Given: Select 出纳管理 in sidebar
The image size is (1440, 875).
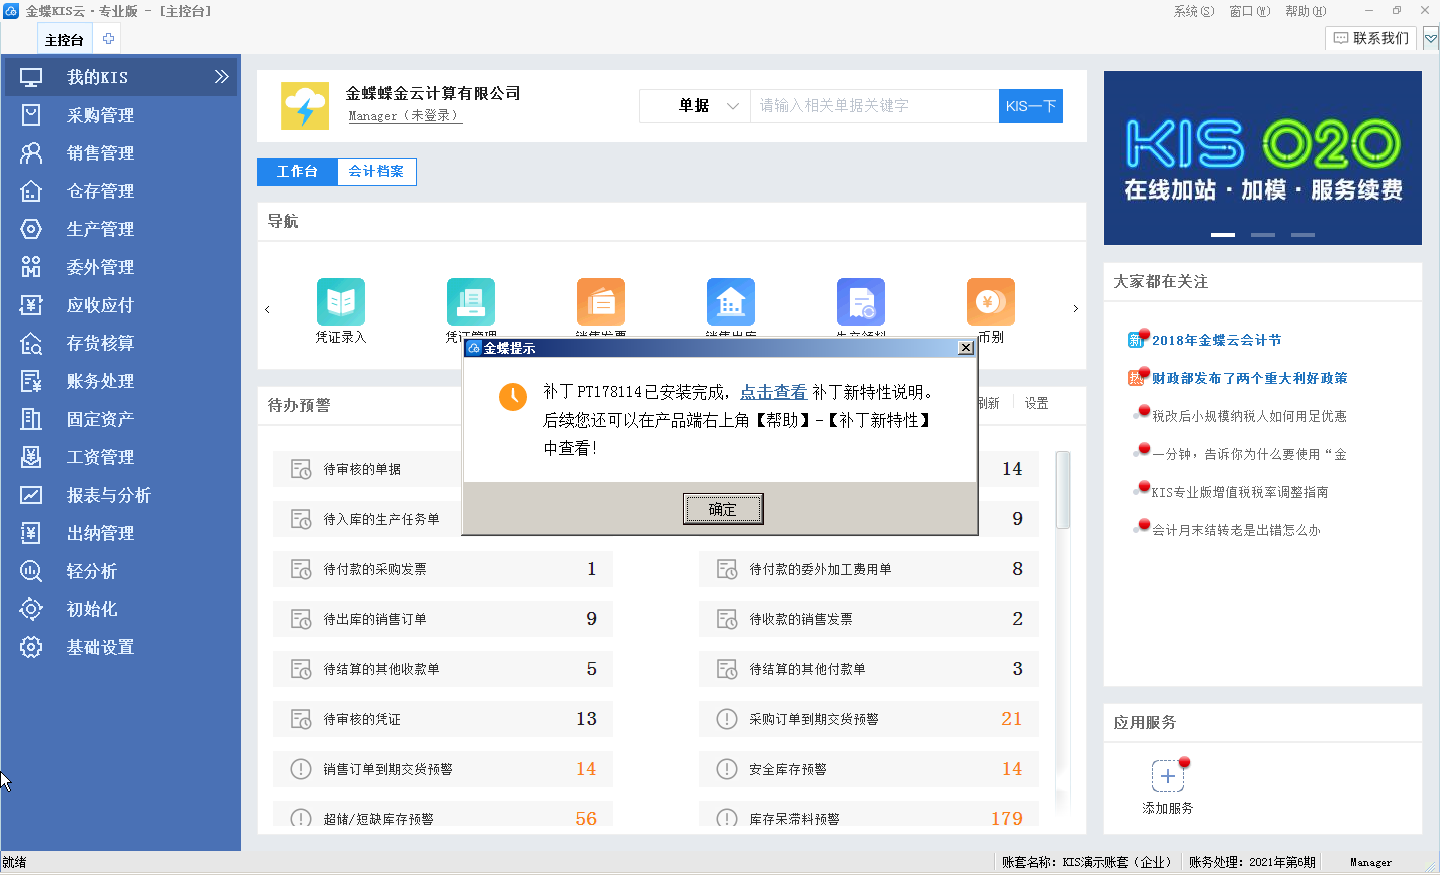Looking at the screenshot, I should point(120,533).
